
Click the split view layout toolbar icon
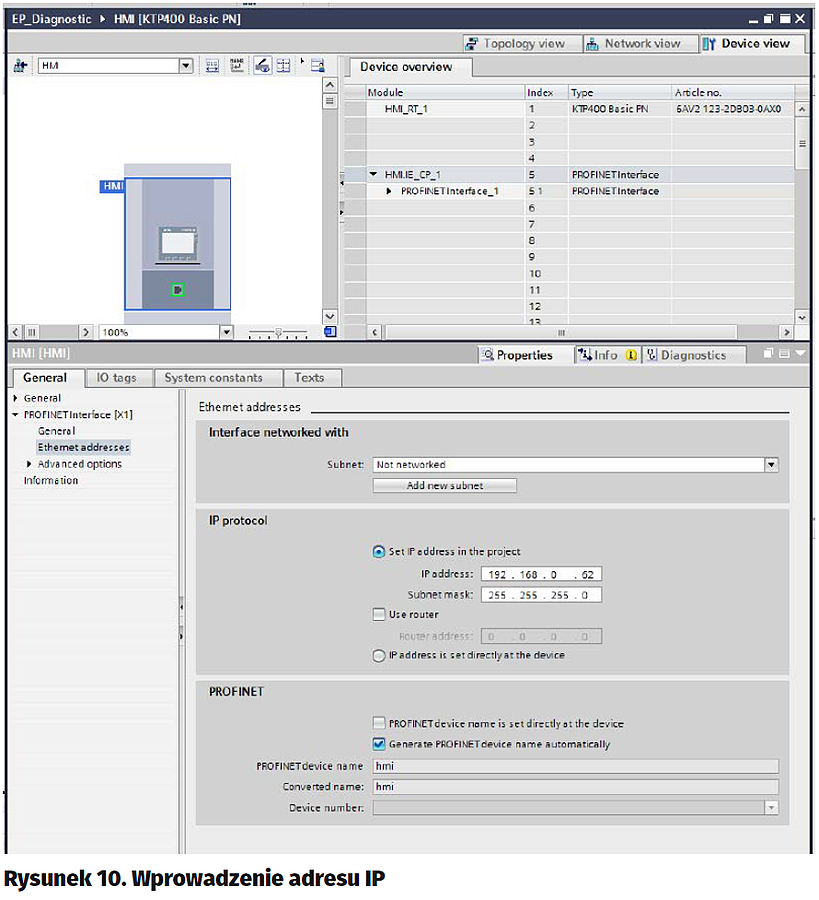pos(284,66)
